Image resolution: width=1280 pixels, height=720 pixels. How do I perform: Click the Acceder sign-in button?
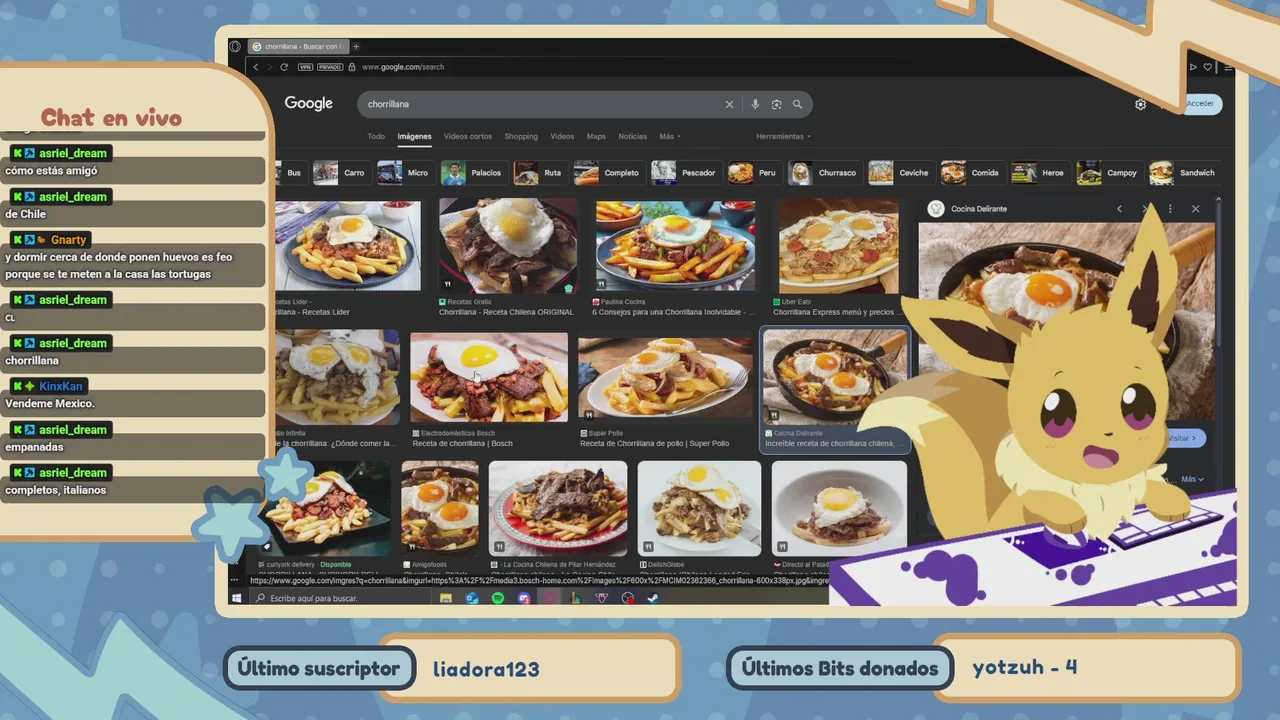[1200, 104]
